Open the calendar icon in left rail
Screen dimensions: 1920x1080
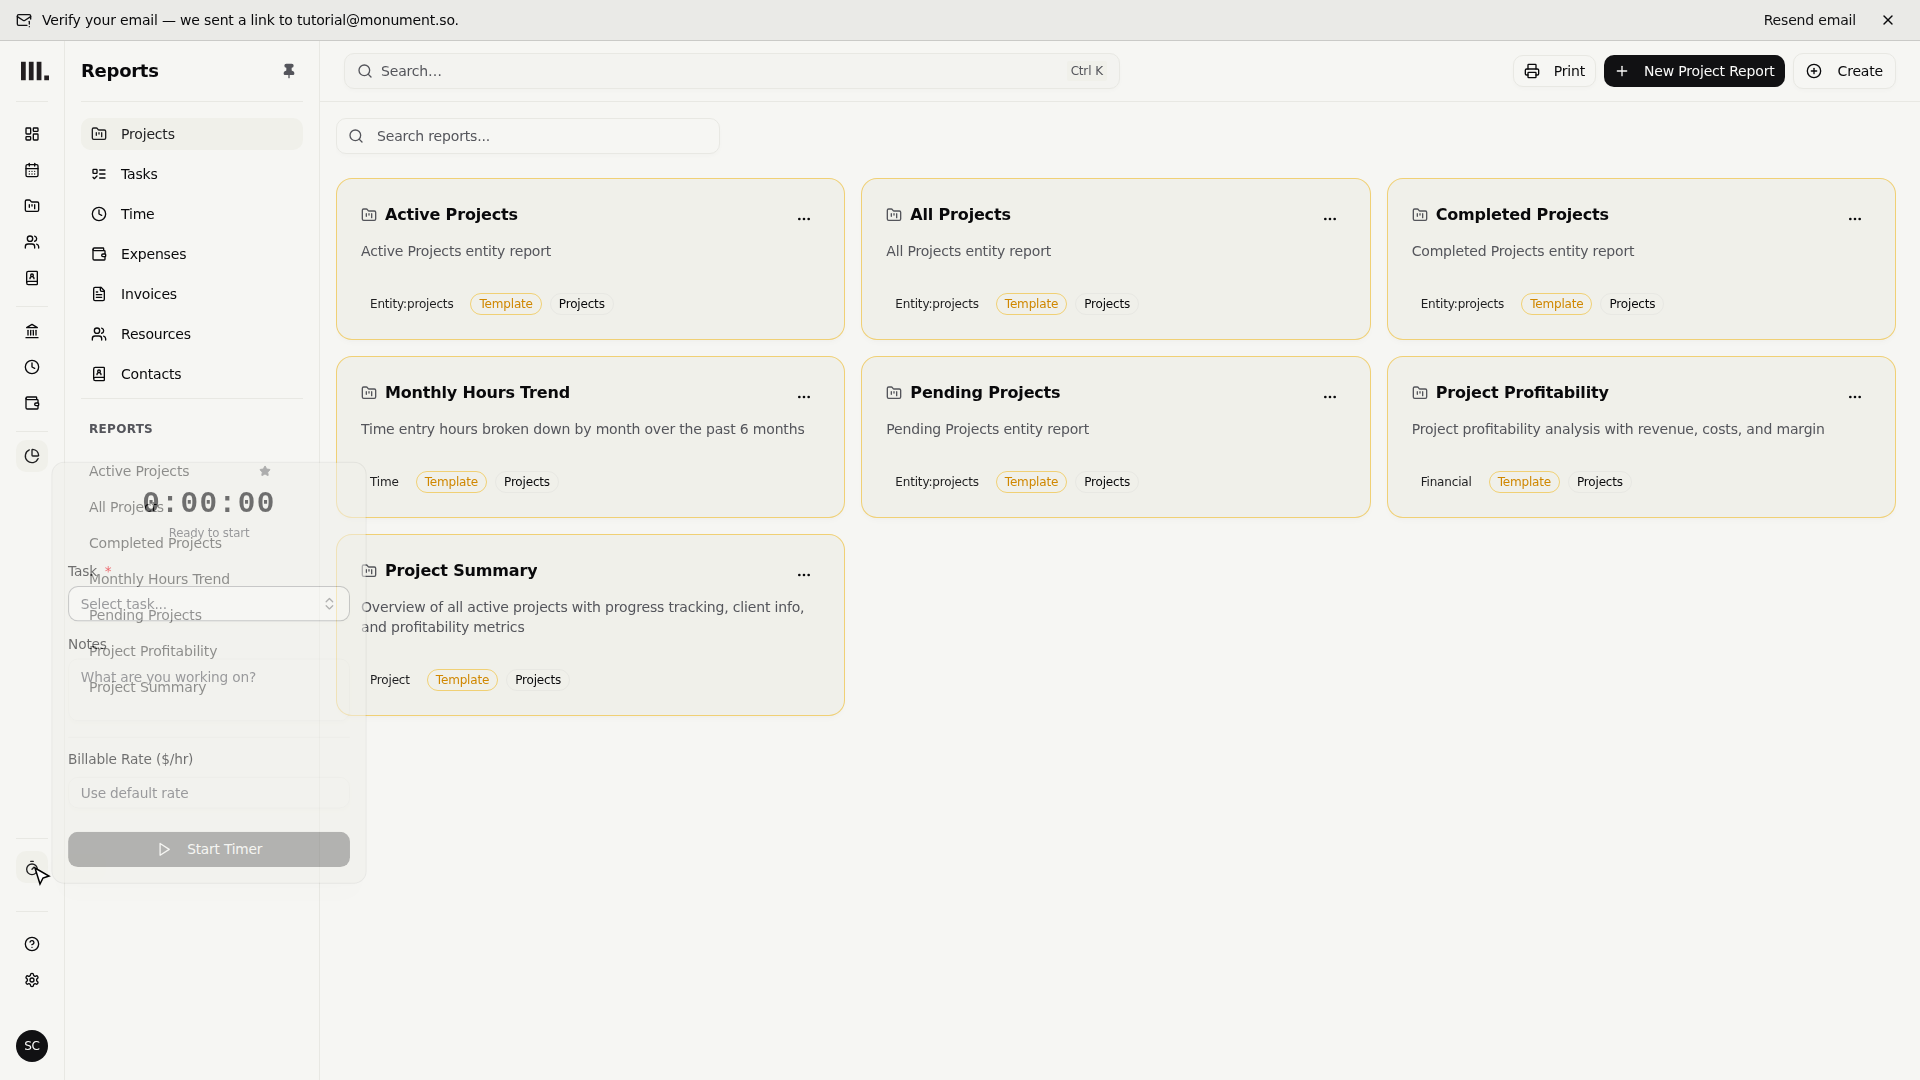[x=32, y=170]
